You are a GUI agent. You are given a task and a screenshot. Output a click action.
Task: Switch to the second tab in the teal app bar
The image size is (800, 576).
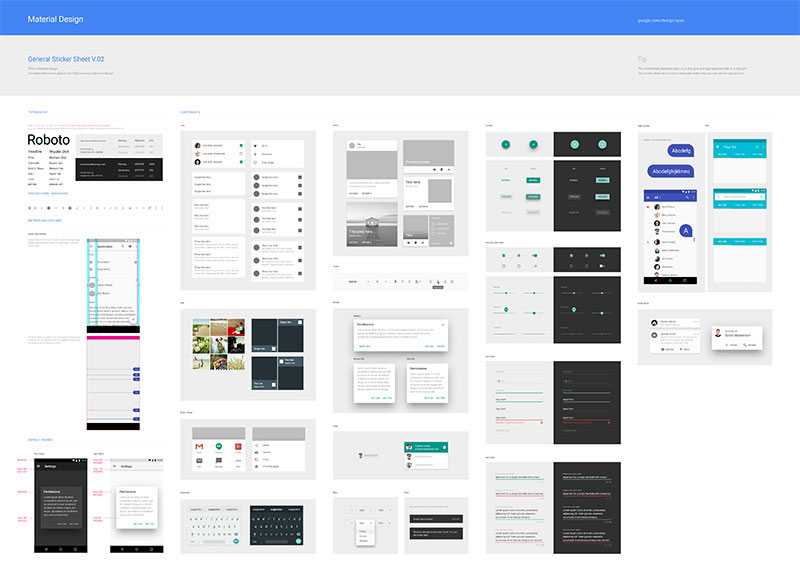(742, 153)
